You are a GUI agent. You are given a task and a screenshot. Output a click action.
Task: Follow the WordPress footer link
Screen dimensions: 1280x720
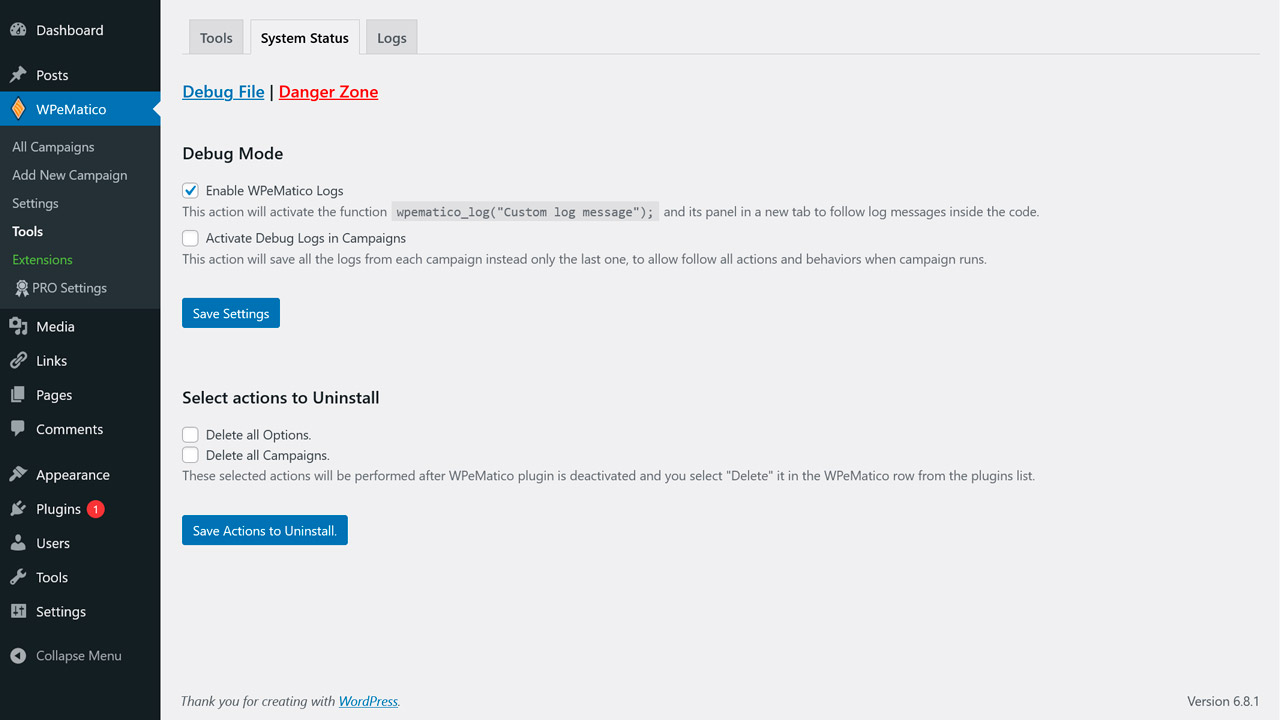point(368,702)
